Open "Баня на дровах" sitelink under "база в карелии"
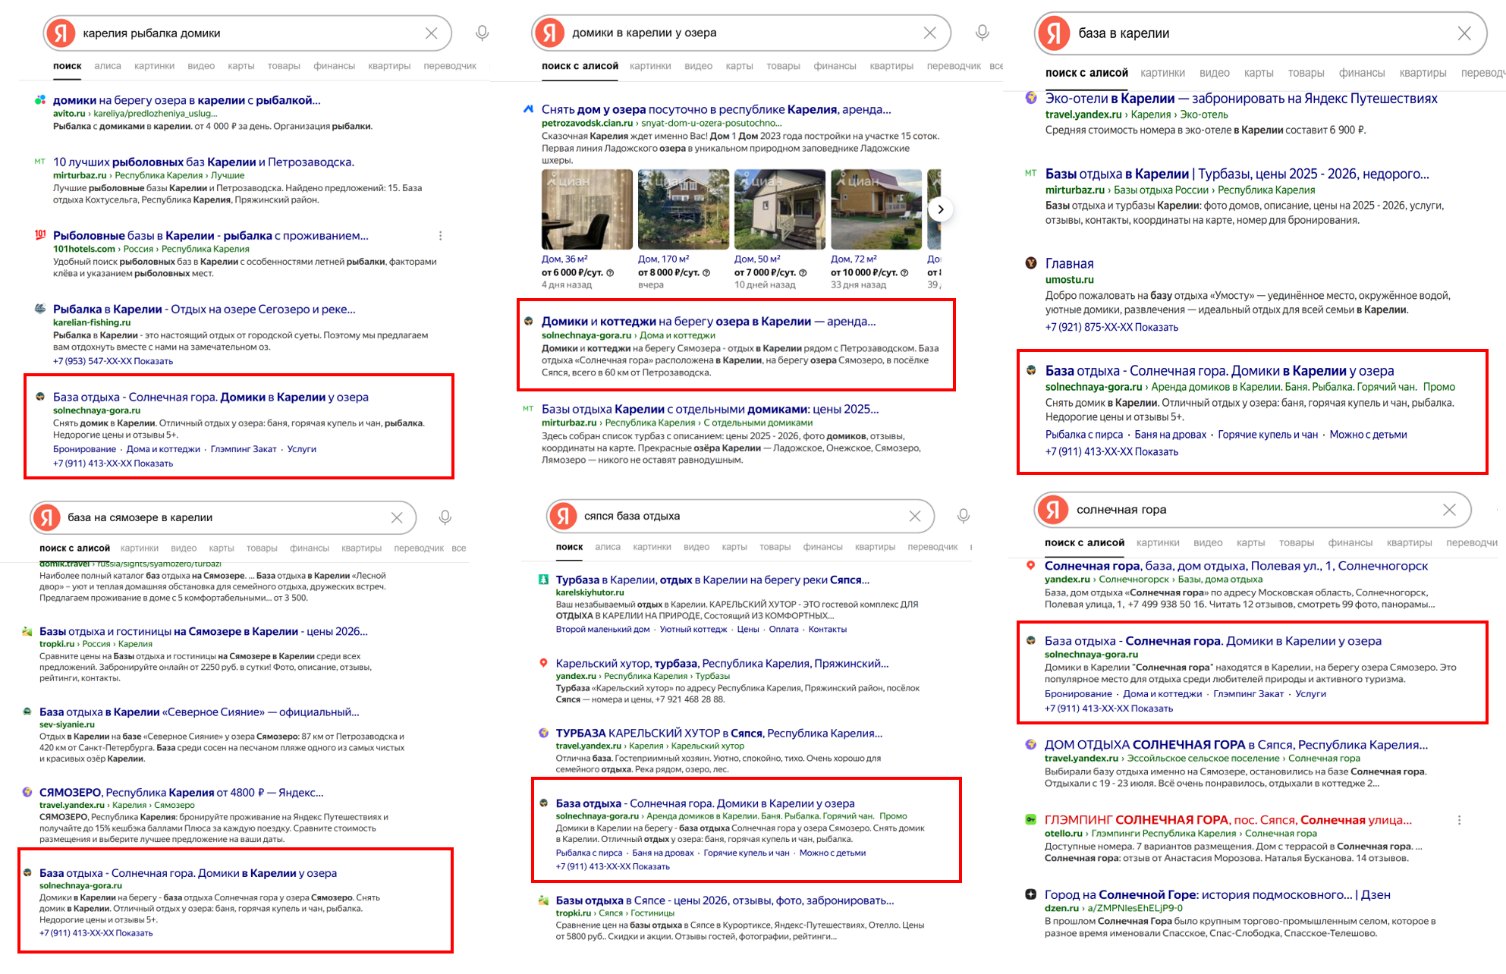 tap(1170, 435)
